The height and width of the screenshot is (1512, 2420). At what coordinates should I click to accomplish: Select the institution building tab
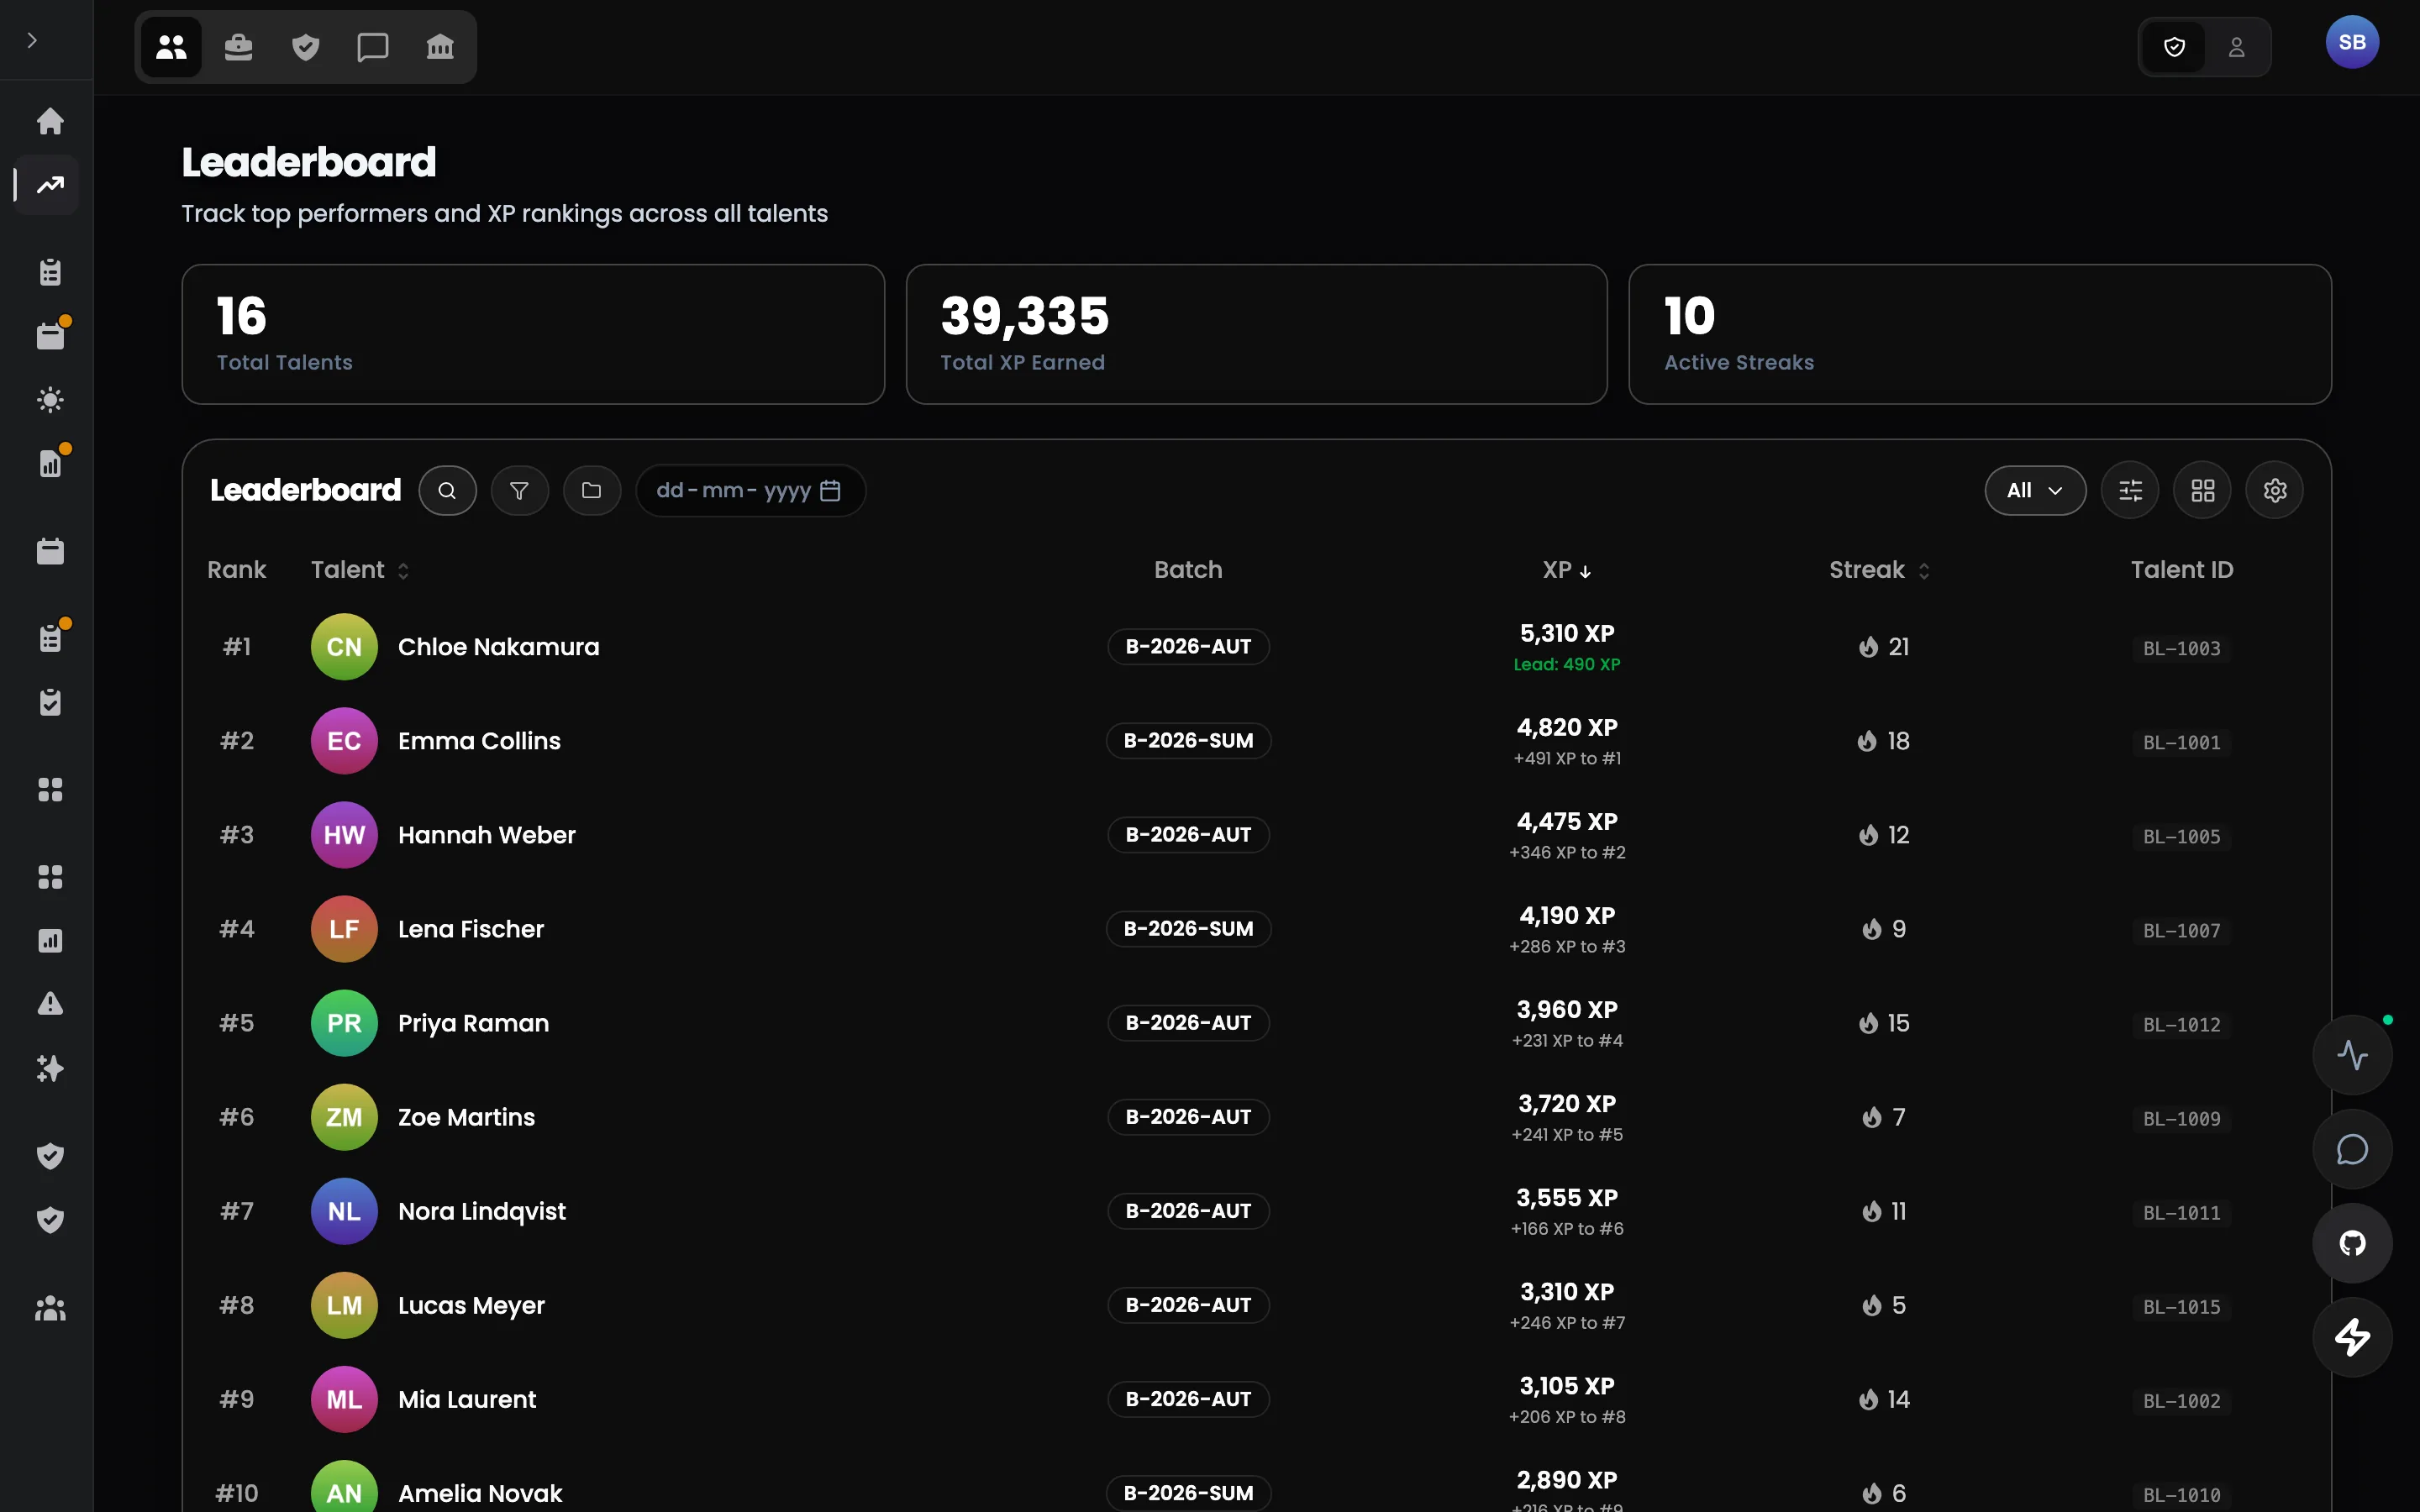(440, 47)
